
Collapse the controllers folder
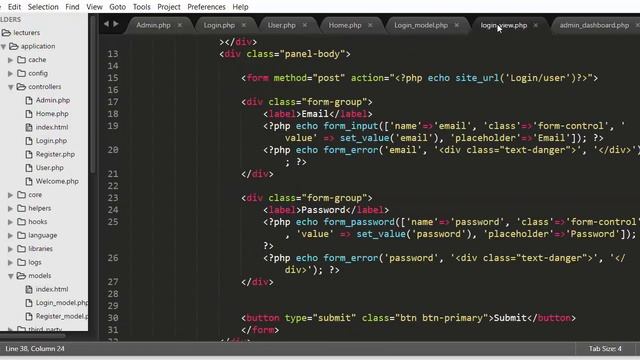coord(11,87)
